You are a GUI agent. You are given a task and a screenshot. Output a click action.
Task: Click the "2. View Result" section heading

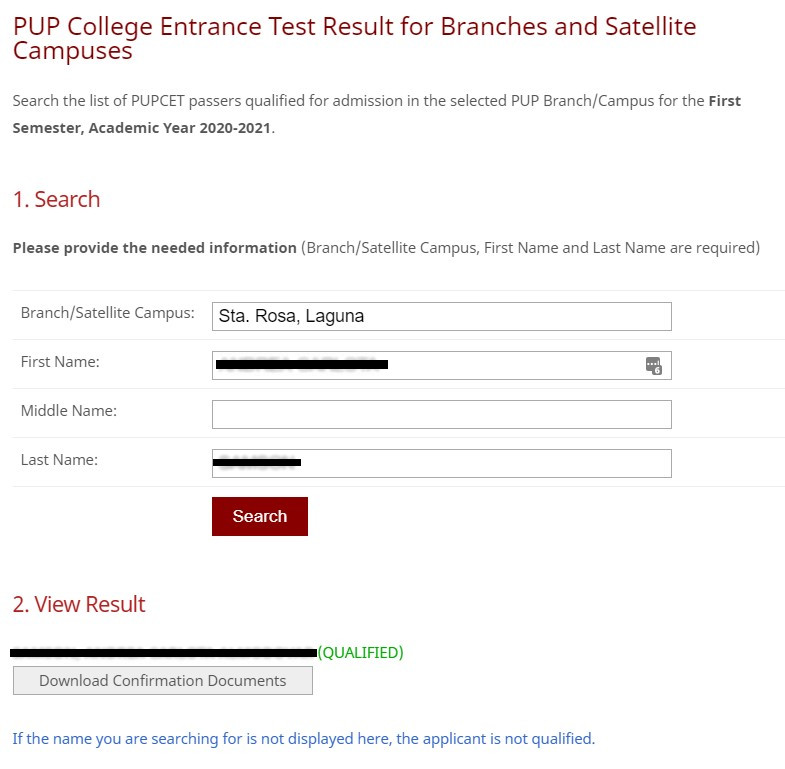point(79,604)
